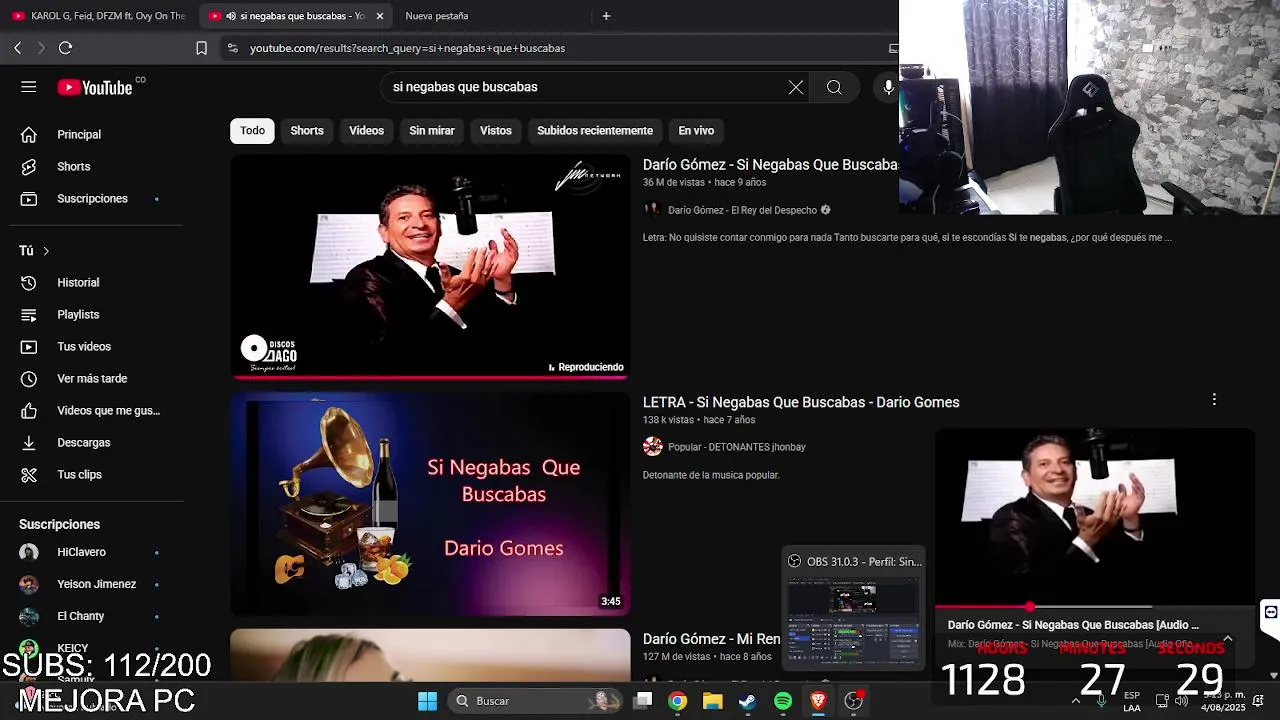Screen dimensions: 1280x720
Task: Select the Shorts filter chip
Action: [307, 131]
